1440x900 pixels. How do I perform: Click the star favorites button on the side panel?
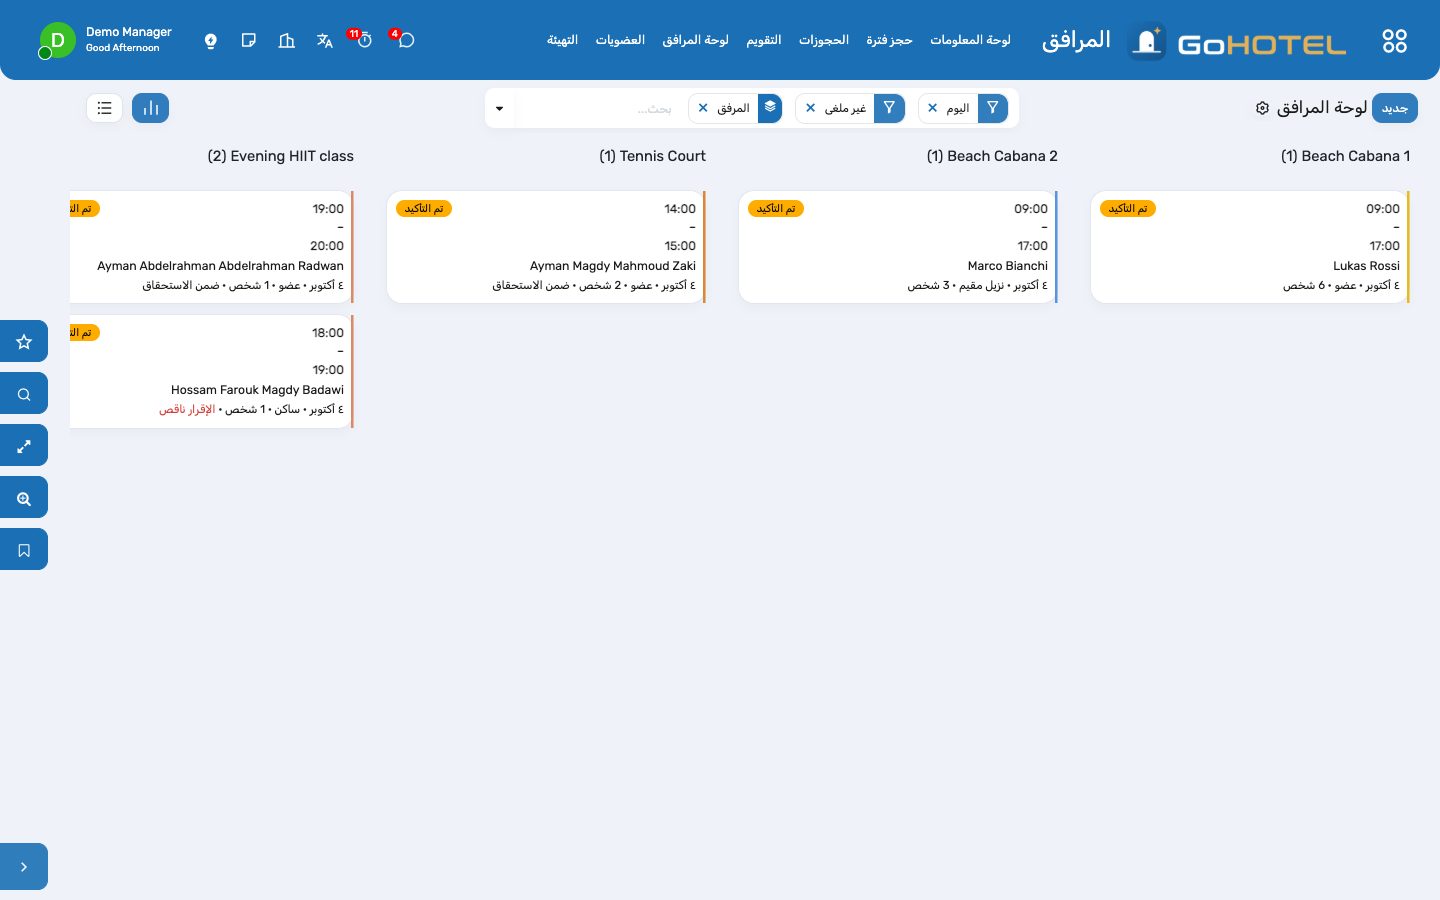pos(24,342)
